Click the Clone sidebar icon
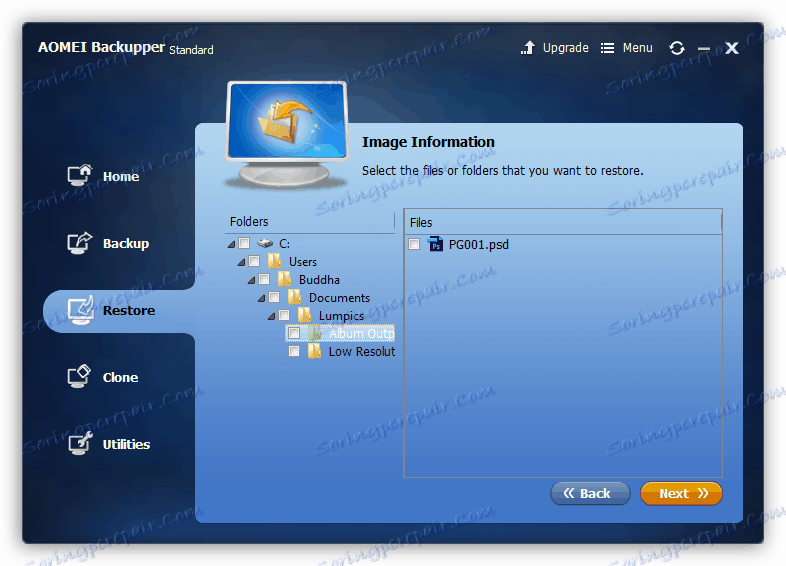 (79, 376)
